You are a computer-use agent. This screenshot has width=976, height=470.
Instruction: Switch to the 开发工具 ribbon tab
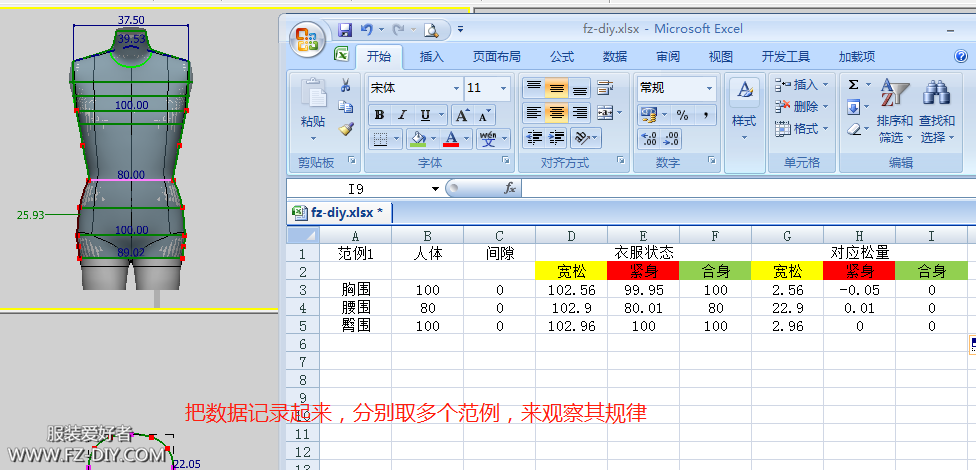tap(786, 57)
